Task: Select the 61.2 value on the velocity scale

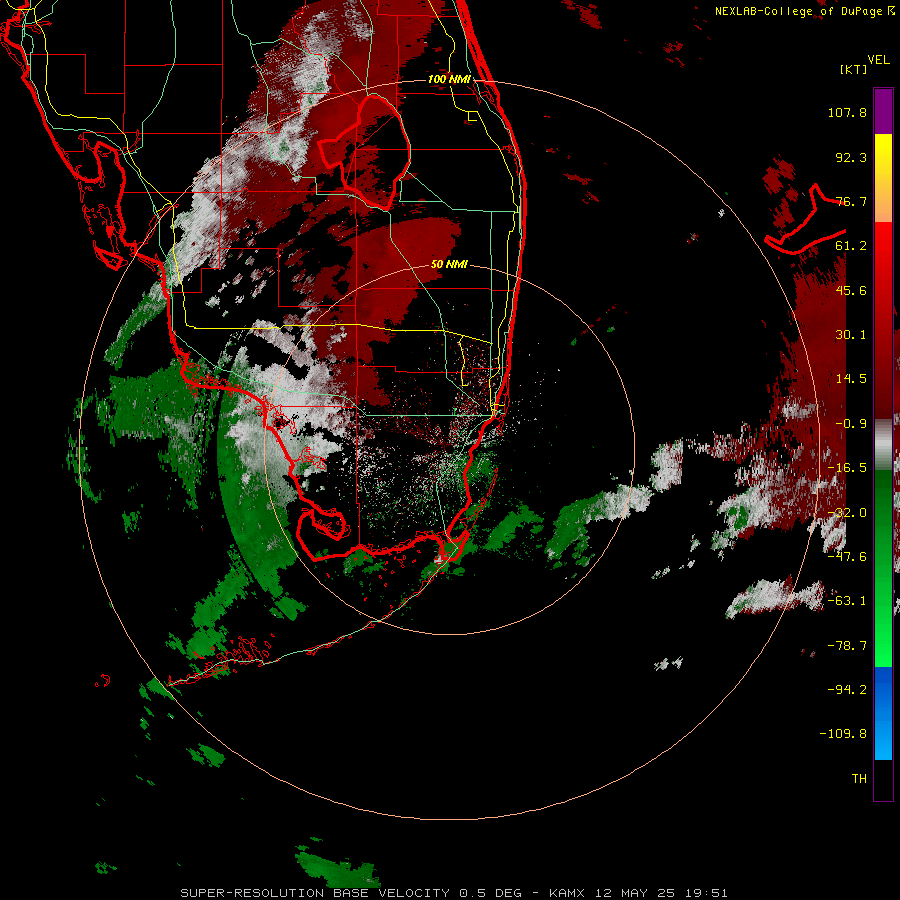Action: pos(851,246)
